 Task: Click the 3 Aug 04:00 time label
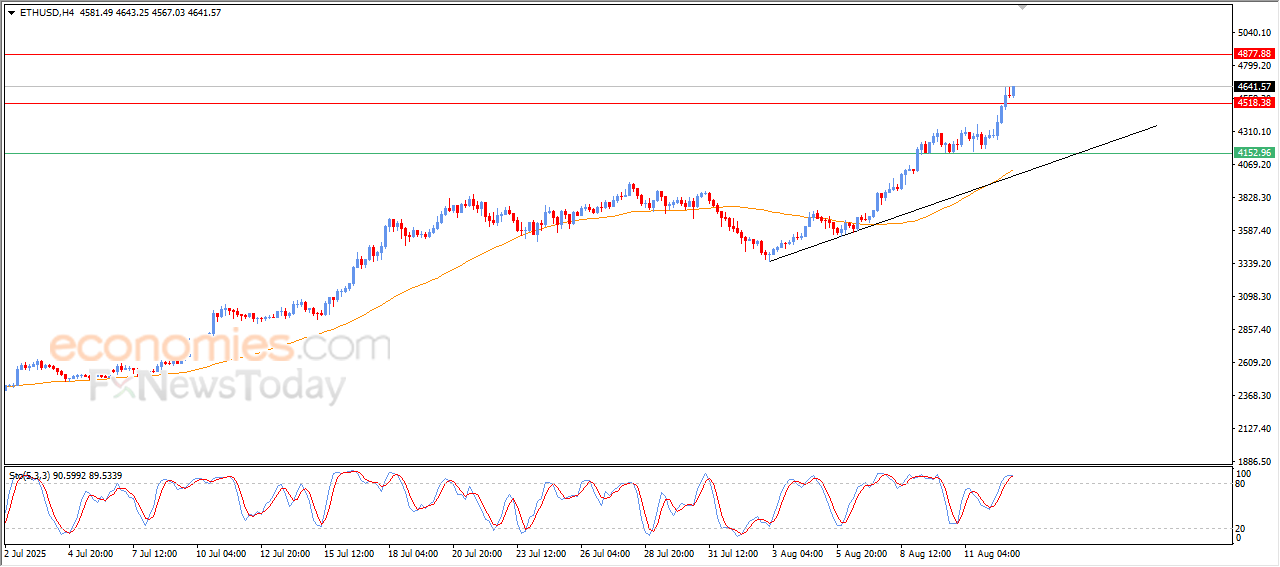pos(797,552)
